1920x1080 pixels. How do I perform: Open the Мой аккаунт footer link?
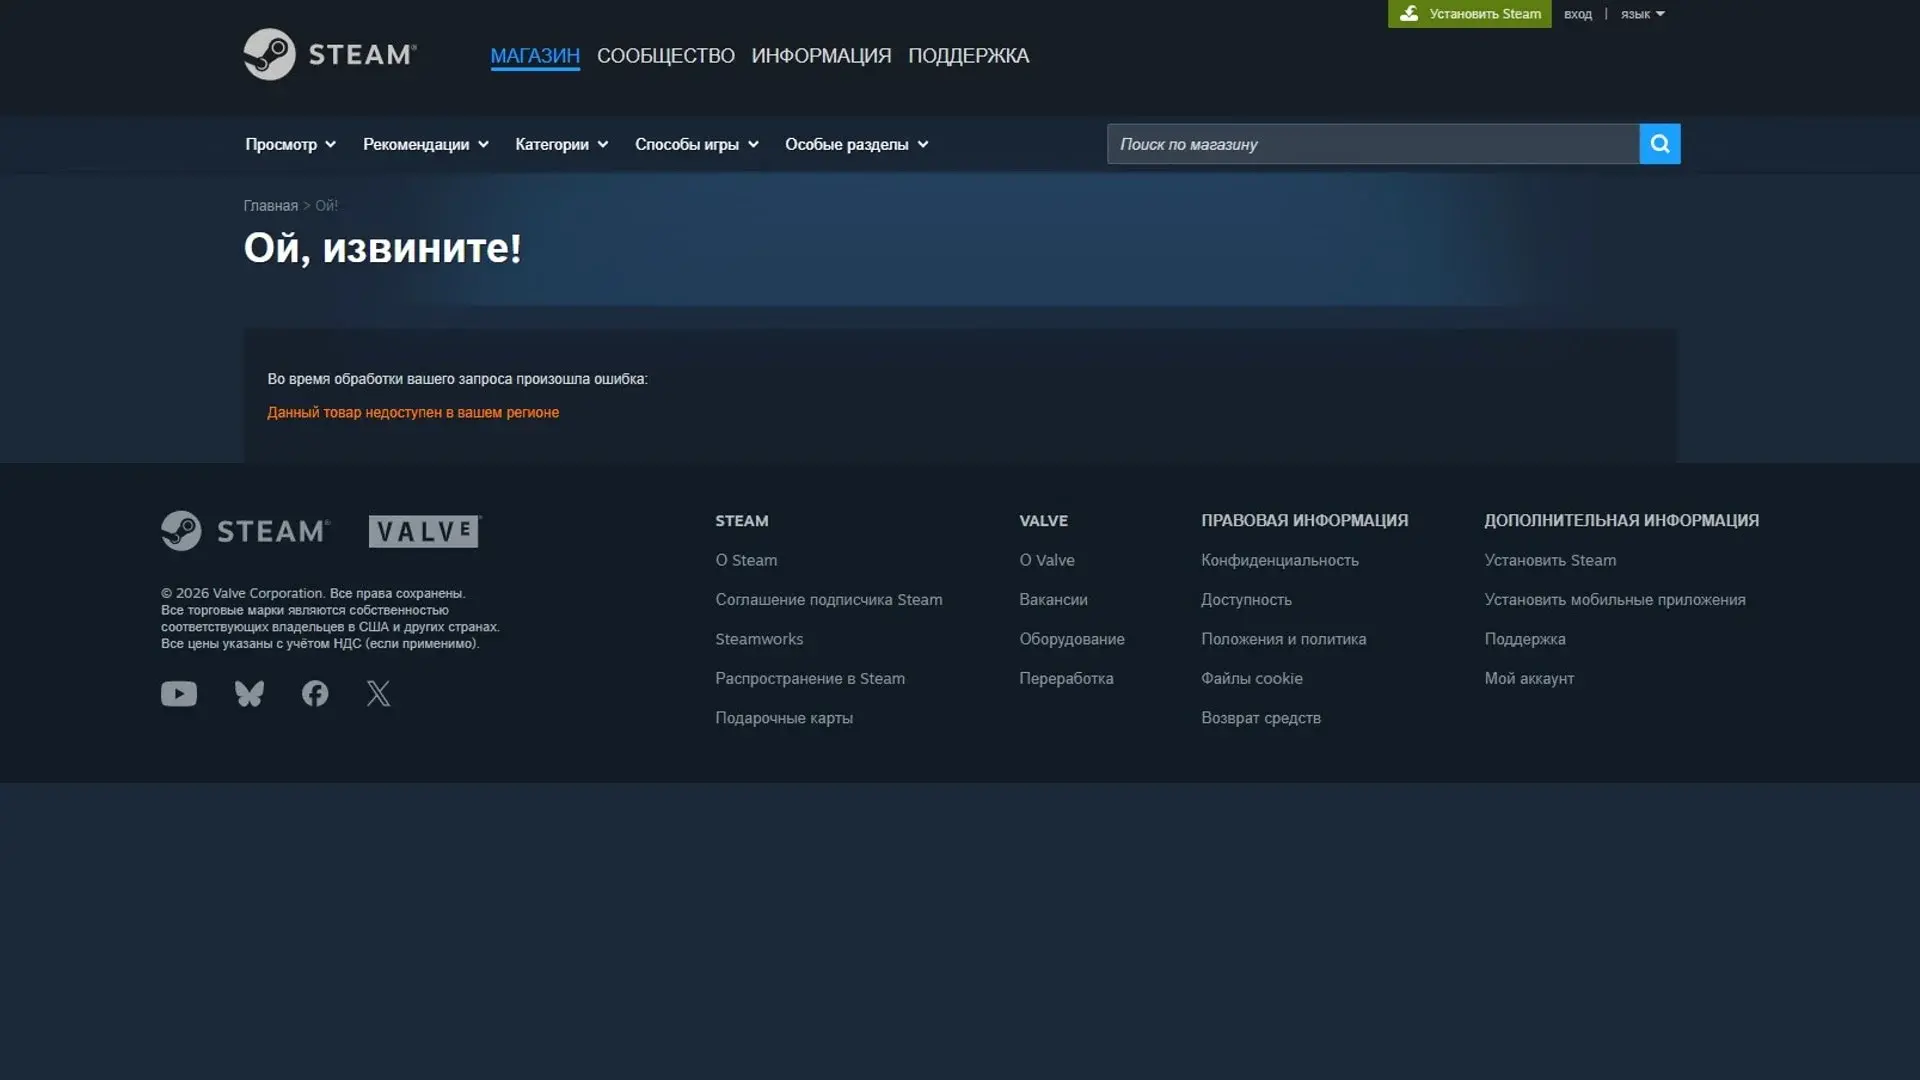[x=1529, y=678]
